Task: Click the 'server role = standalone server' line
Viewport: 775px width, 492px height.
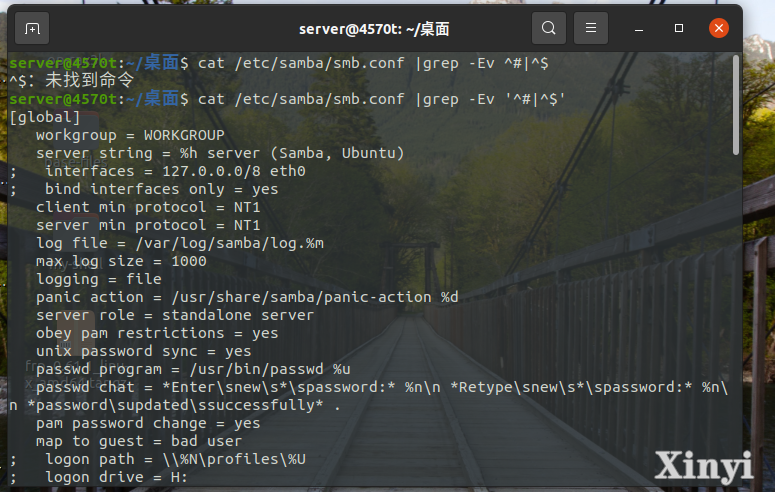Action: pos(175,315)
